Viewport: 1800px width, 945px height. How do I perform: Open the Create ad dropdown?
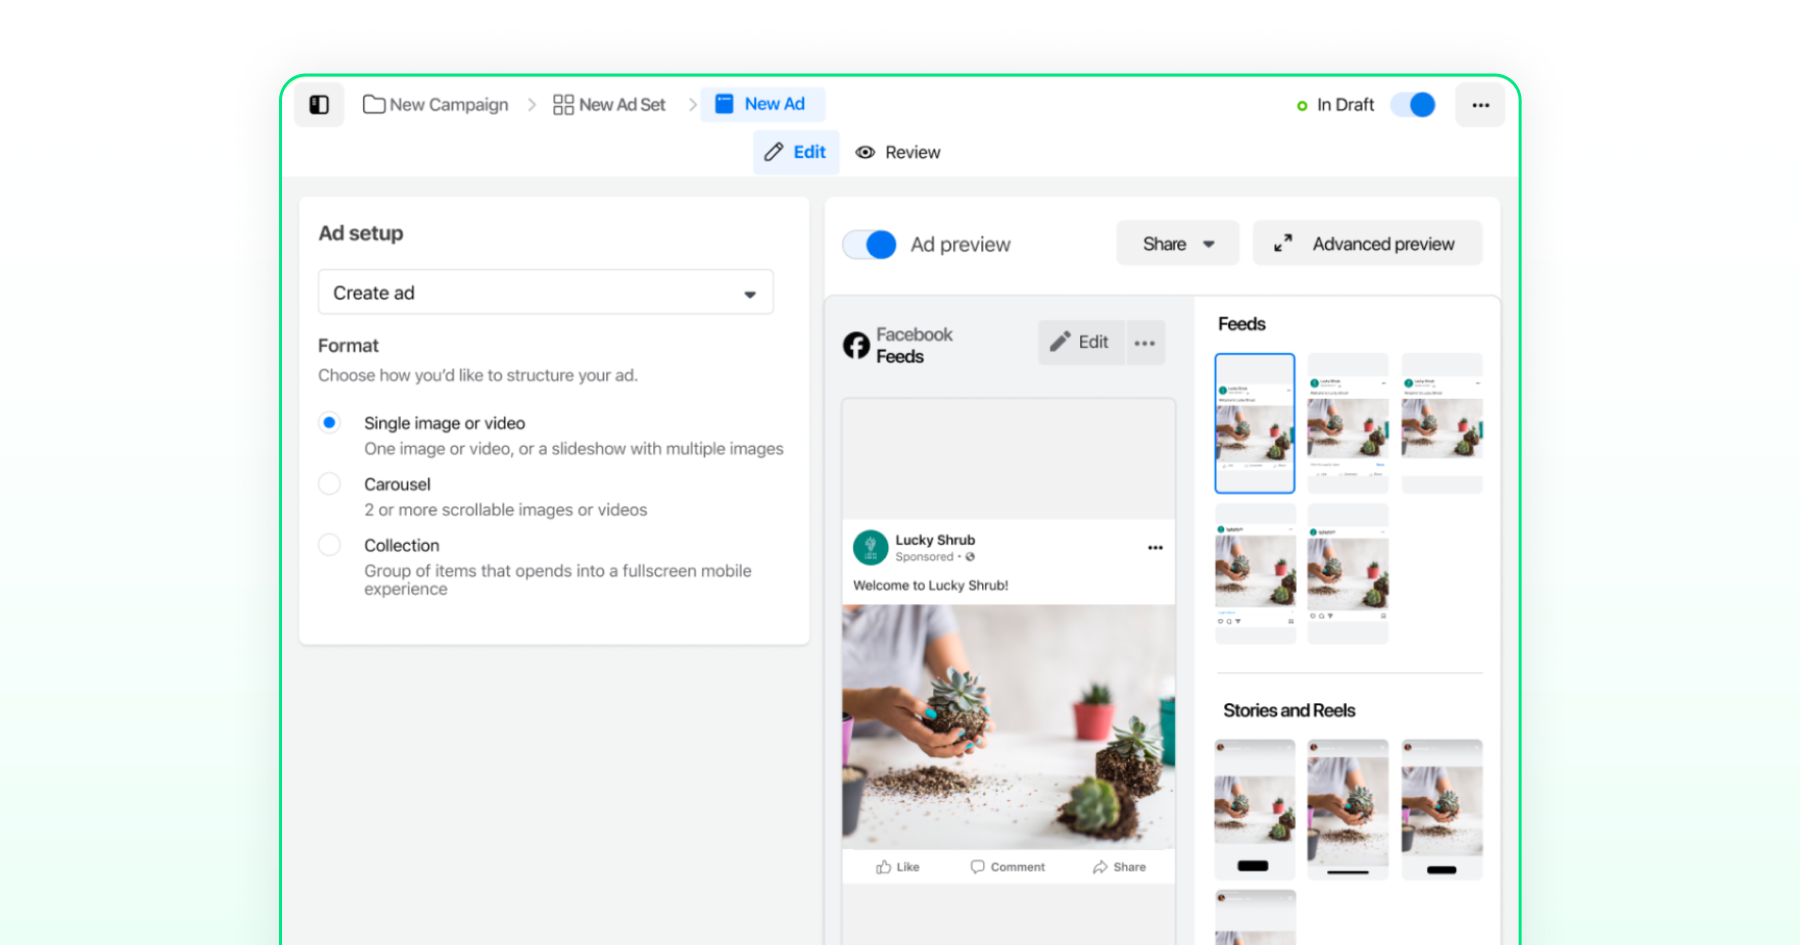point(546,293)
